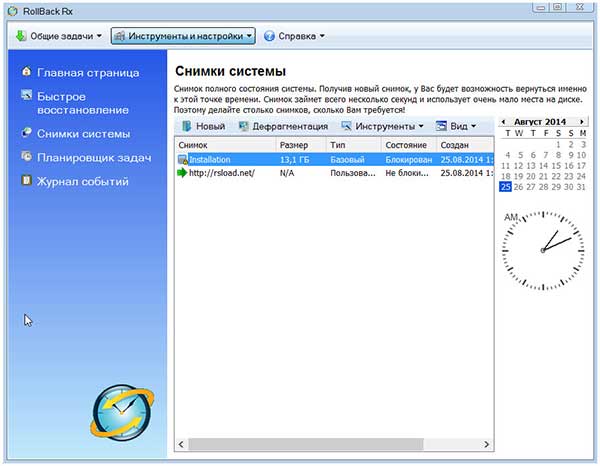Click the Планировщик задач clock icon

tap(26, 156)
